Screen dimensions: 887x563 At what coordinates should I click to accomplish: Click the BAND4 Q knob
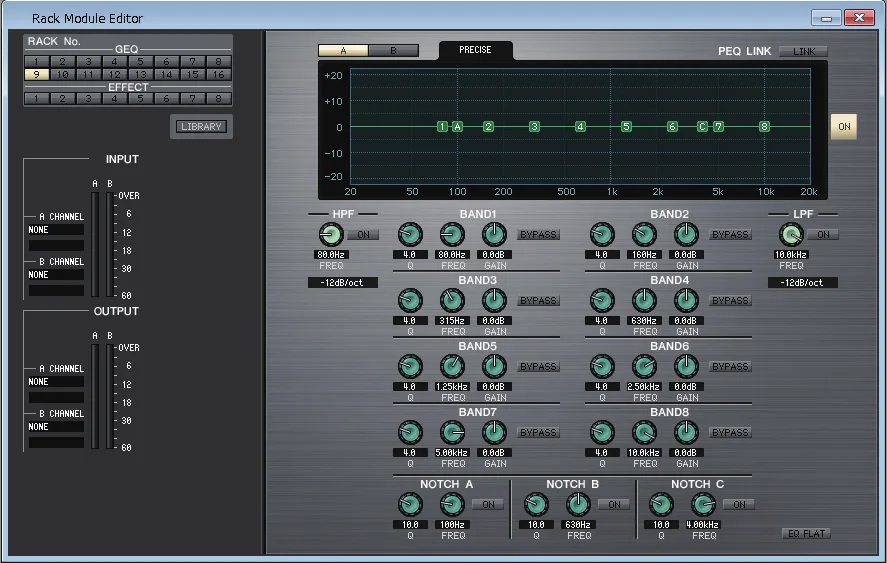pos(602,300)
